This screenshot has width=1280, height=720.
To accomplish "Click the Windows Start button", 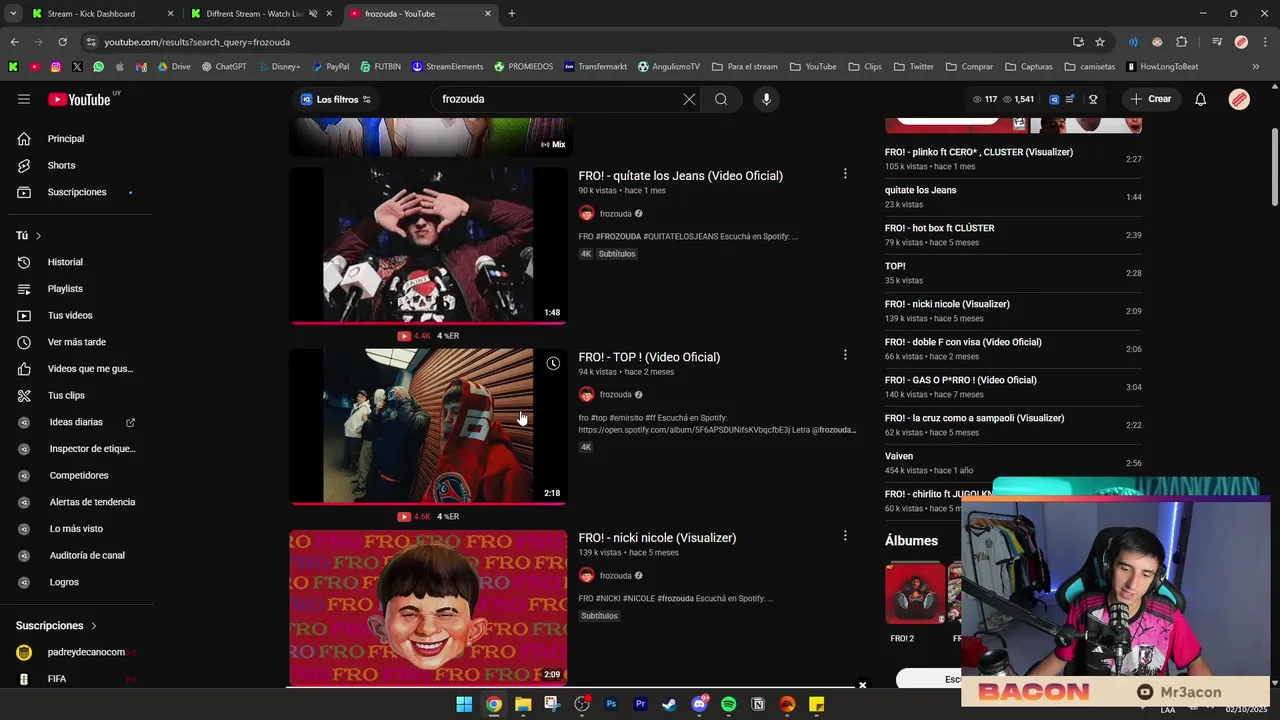I will [464, 704].
